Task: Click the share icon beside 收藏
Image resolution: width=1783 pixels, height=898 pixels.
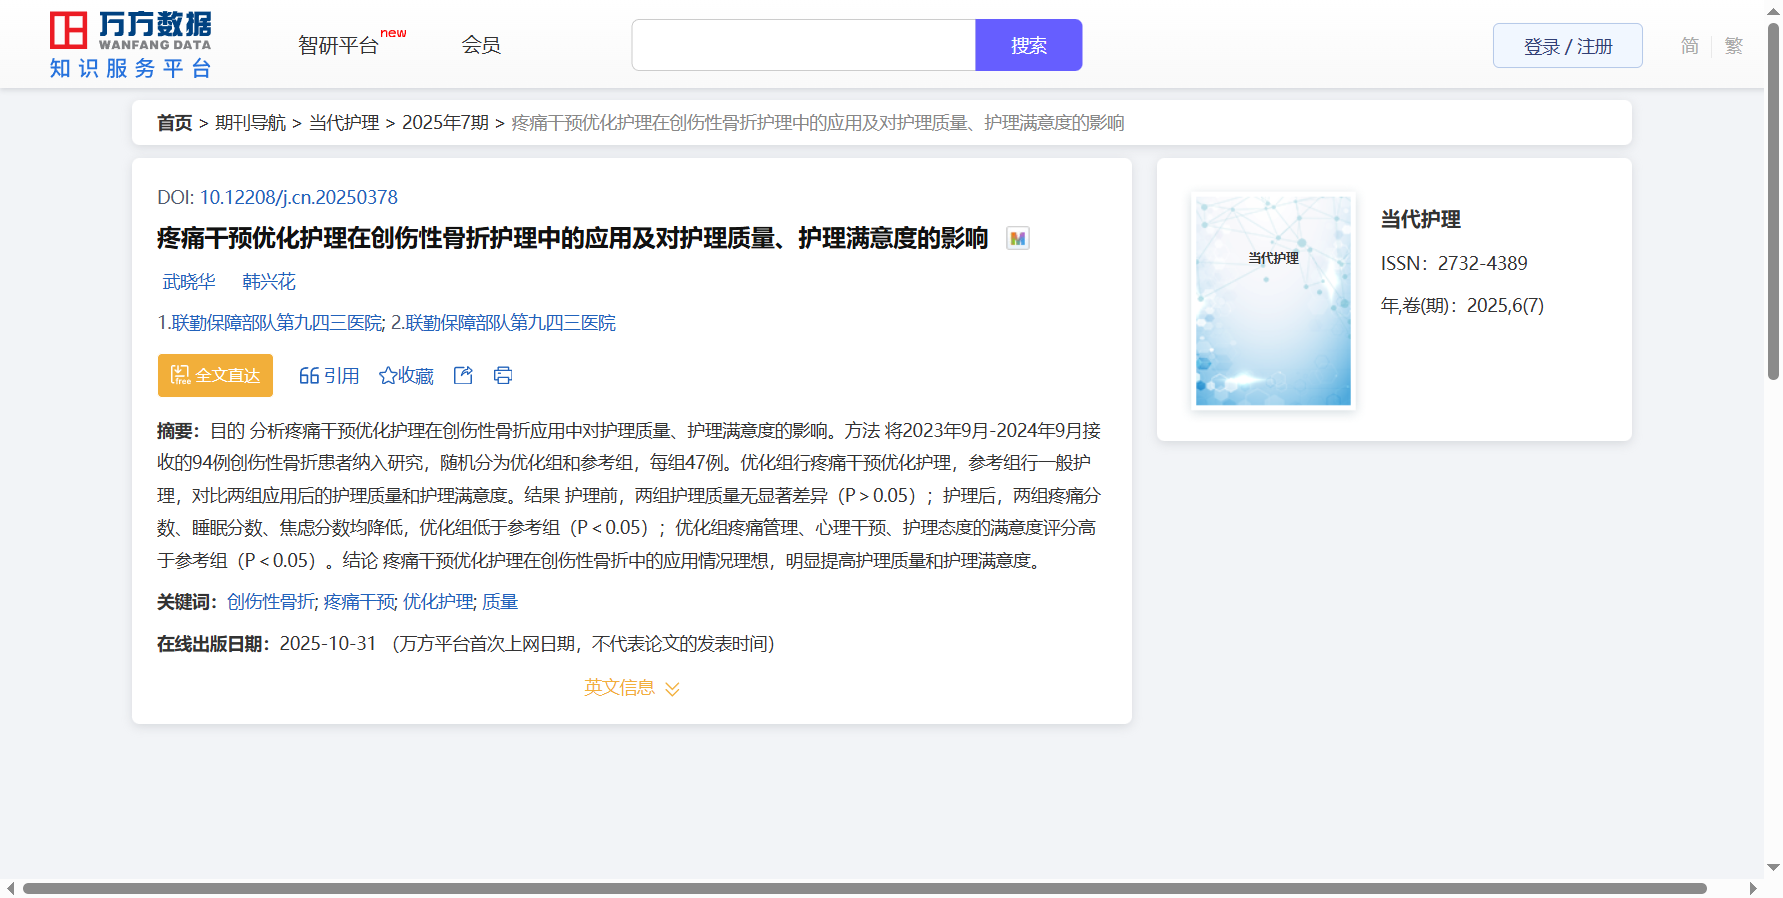Action: 463,376
